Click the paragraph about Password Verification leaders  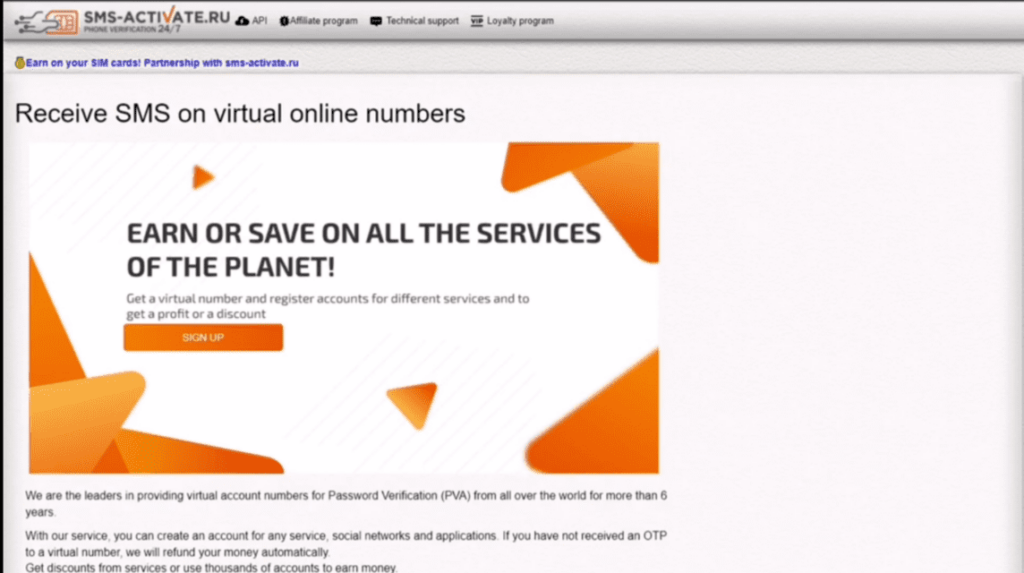346,503
